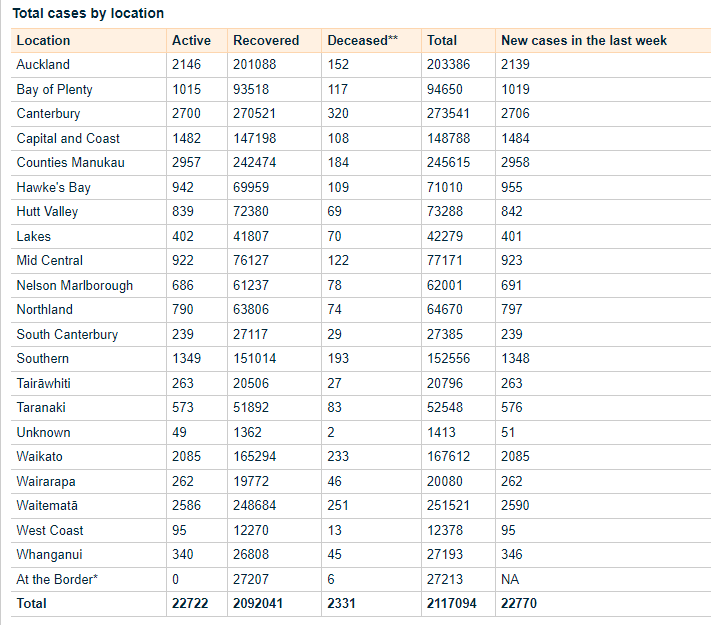
Task: Click the "Deceased**" column header
Action: (362, 40)
